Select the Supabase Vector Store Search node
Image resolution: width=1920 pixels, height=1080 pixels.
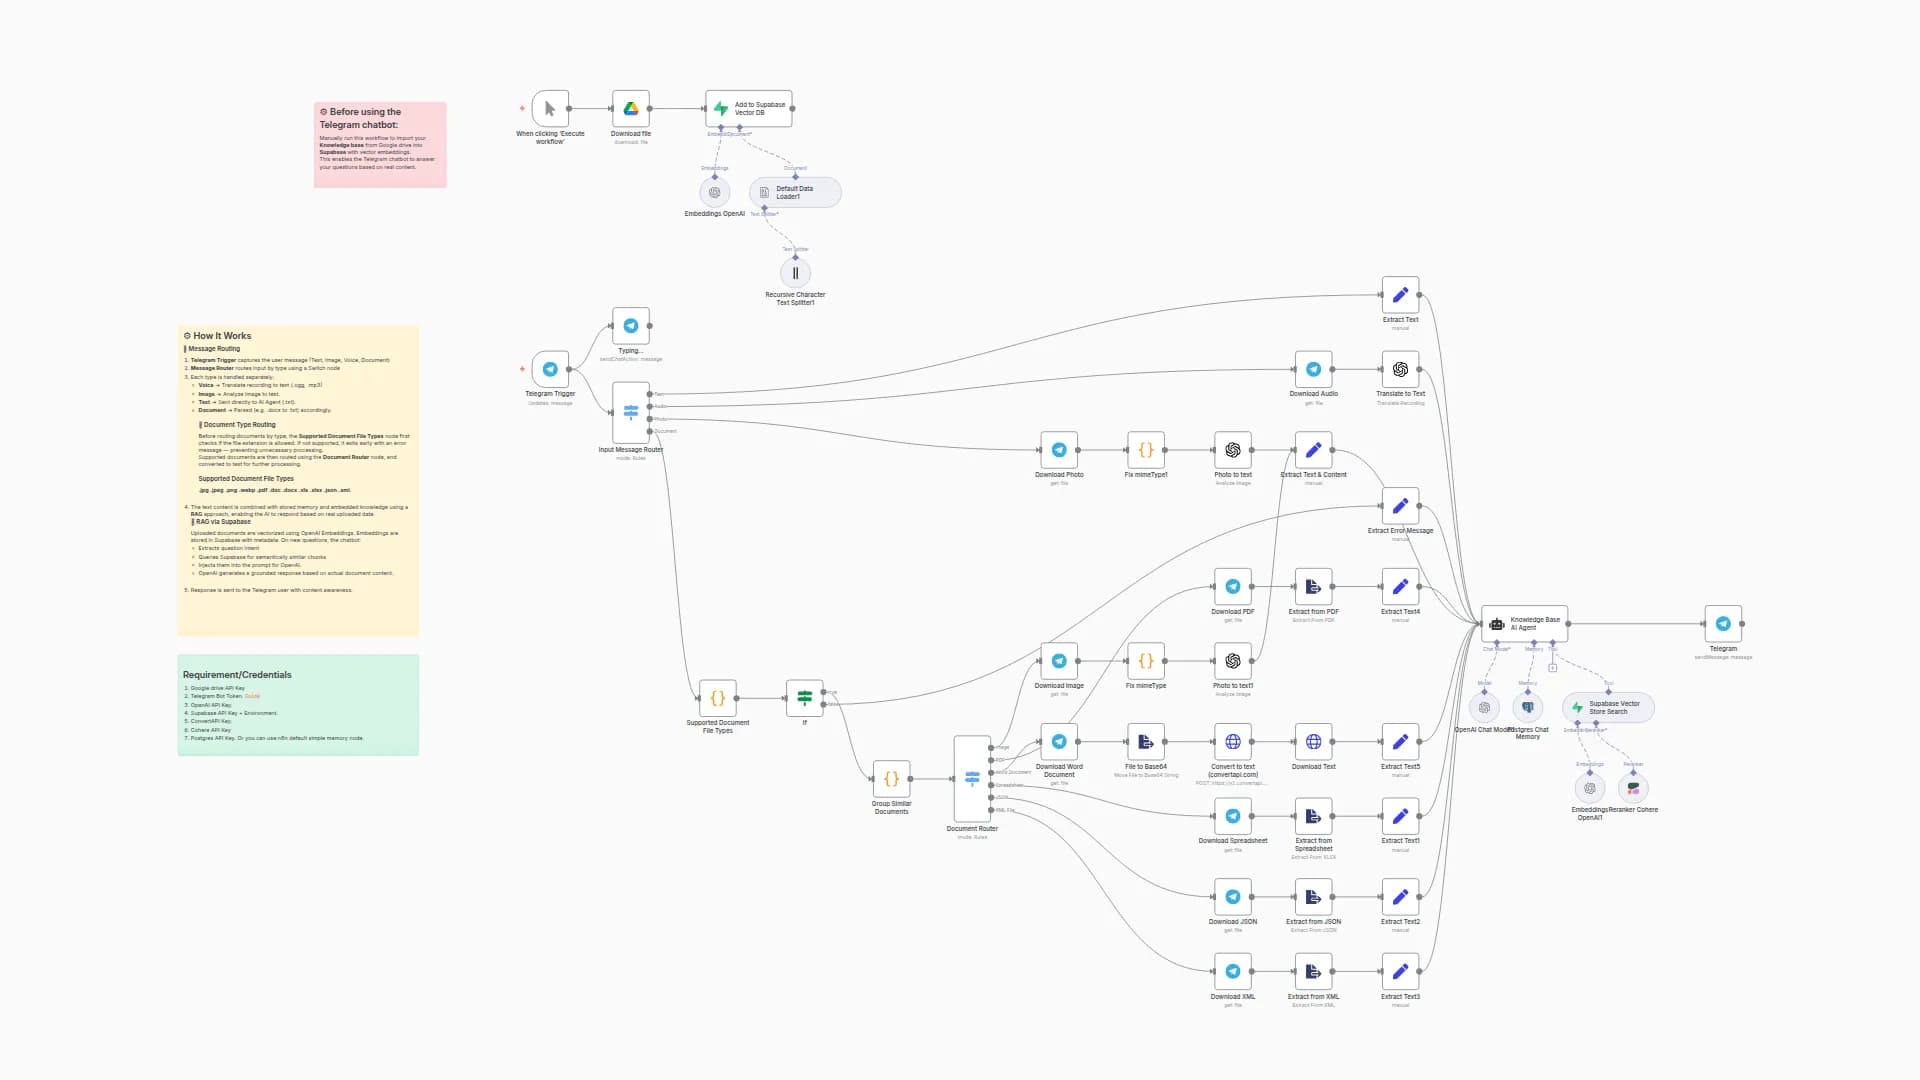tap(1608, 707)
